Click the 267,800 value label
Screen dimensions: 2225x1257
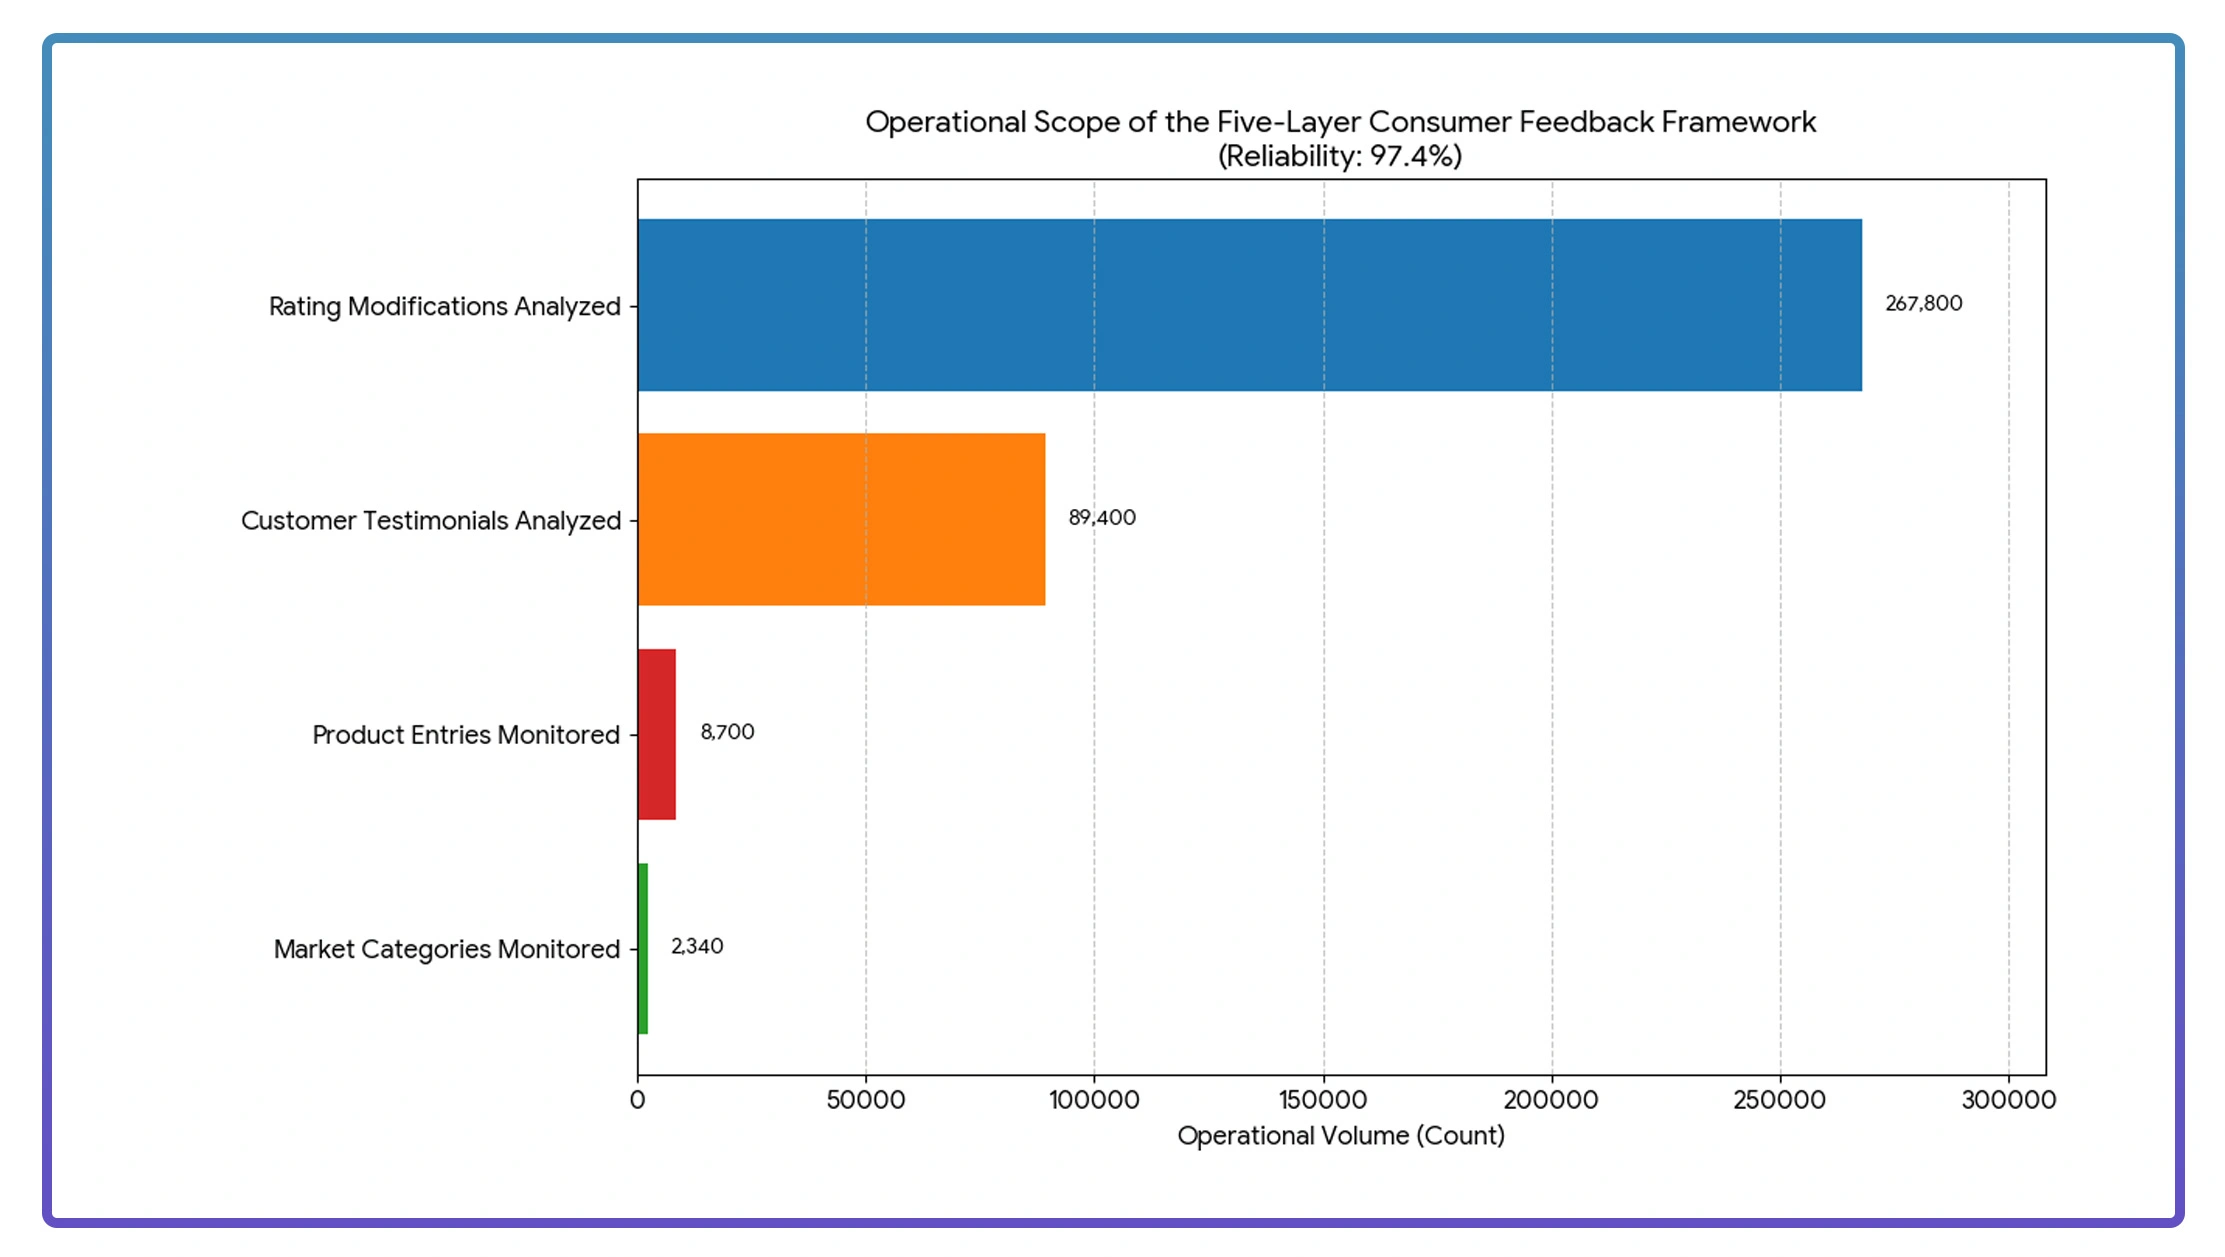point(1923,303)
